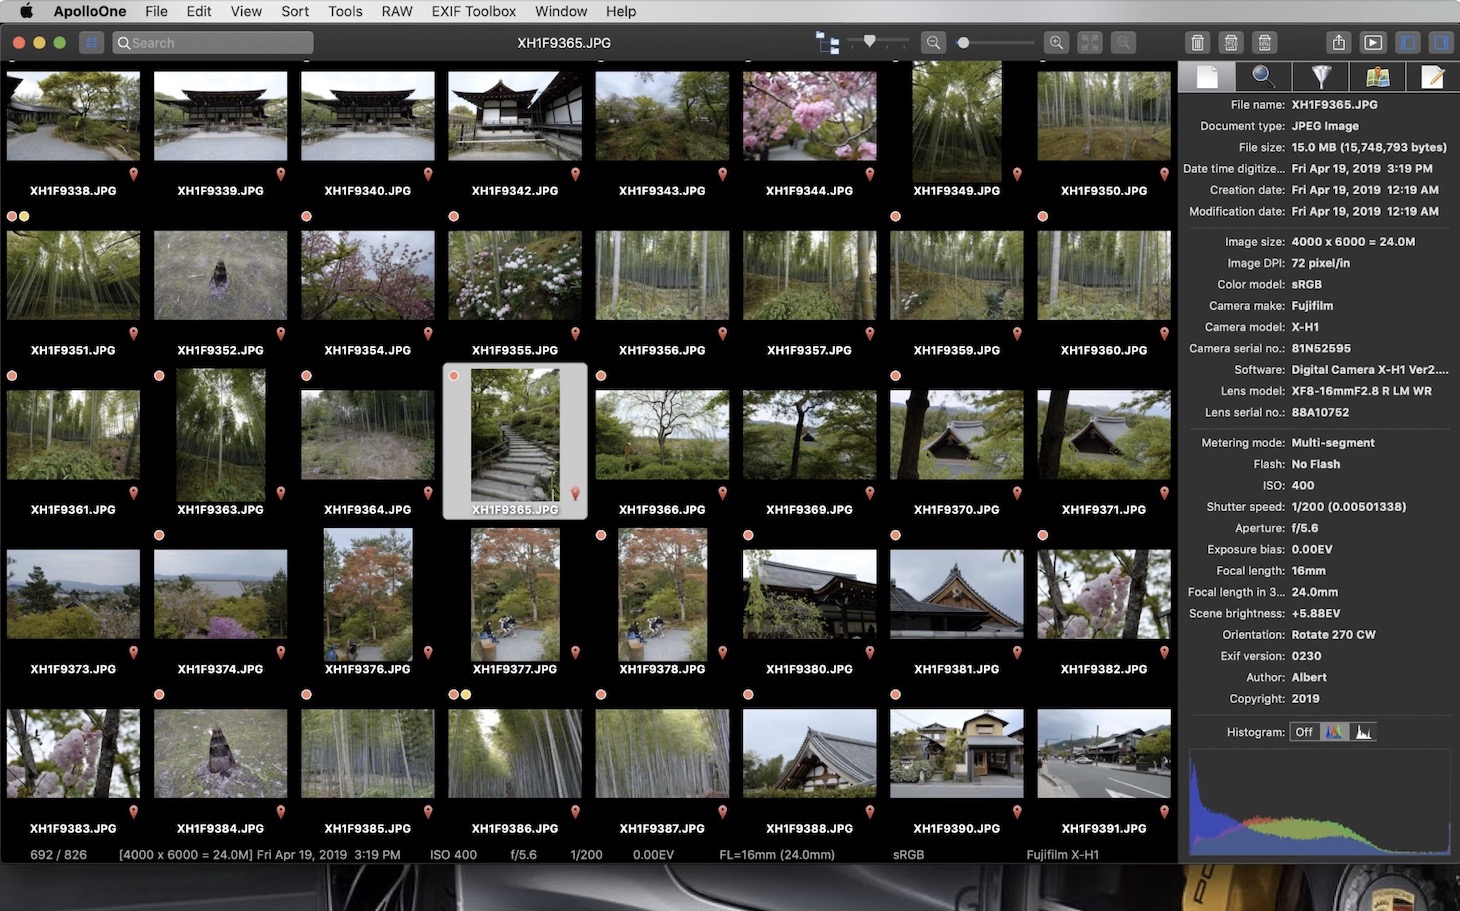Image resolution: width=1460 pixels, height=911 pixels.
Task: Select the white luminance histogram mode
Action: tap(1363, 732)
